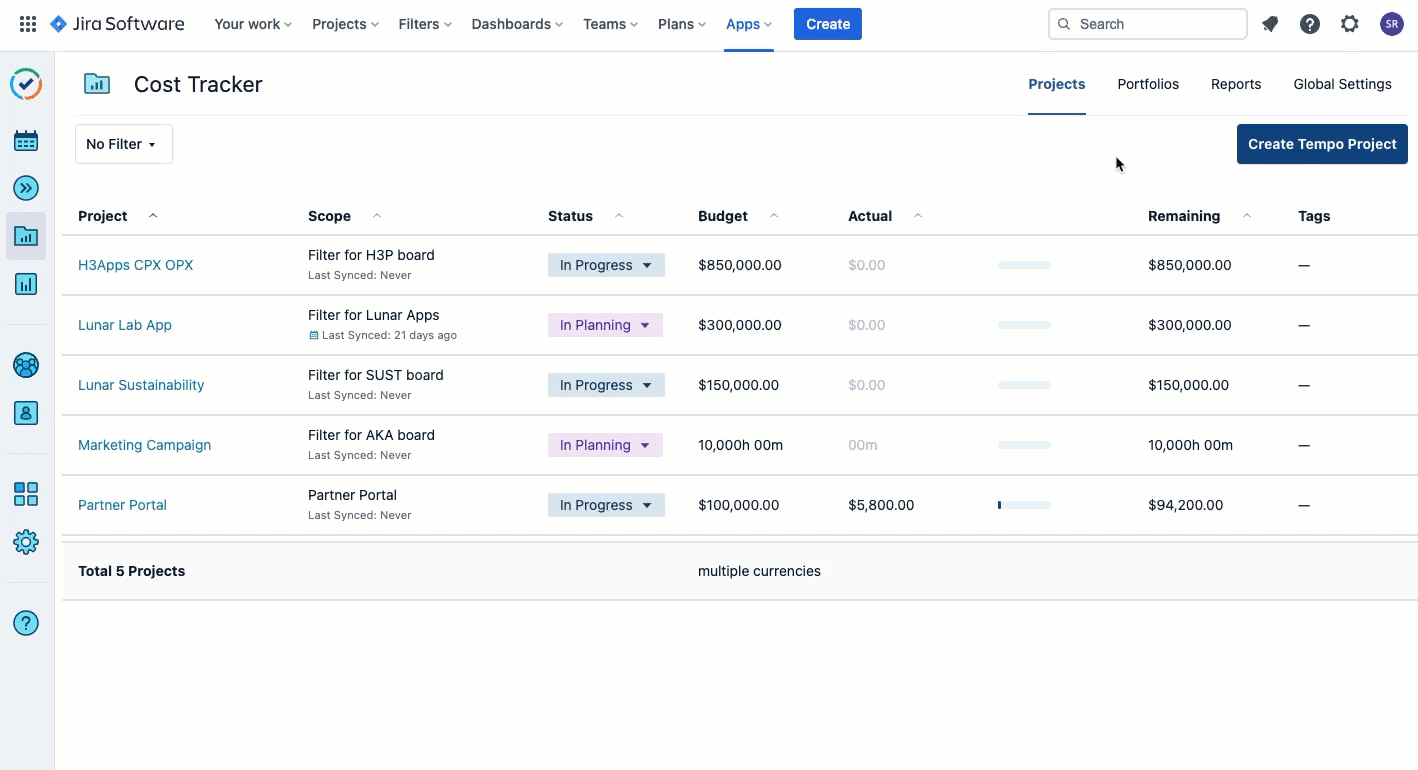Screen dimensions: 1418x770
Task: Open the Tempo settings gear icon in sidebar
Action: click(x=26, y=541)
